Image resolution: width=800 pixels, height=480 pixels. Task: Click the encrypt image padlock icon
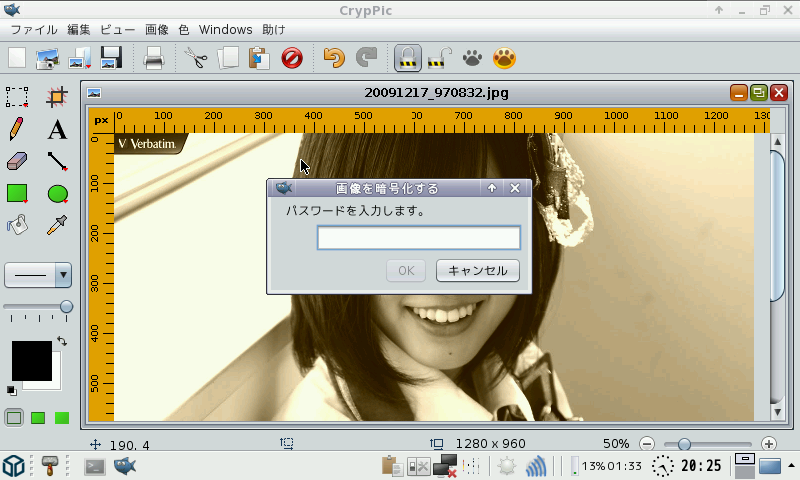407,58
